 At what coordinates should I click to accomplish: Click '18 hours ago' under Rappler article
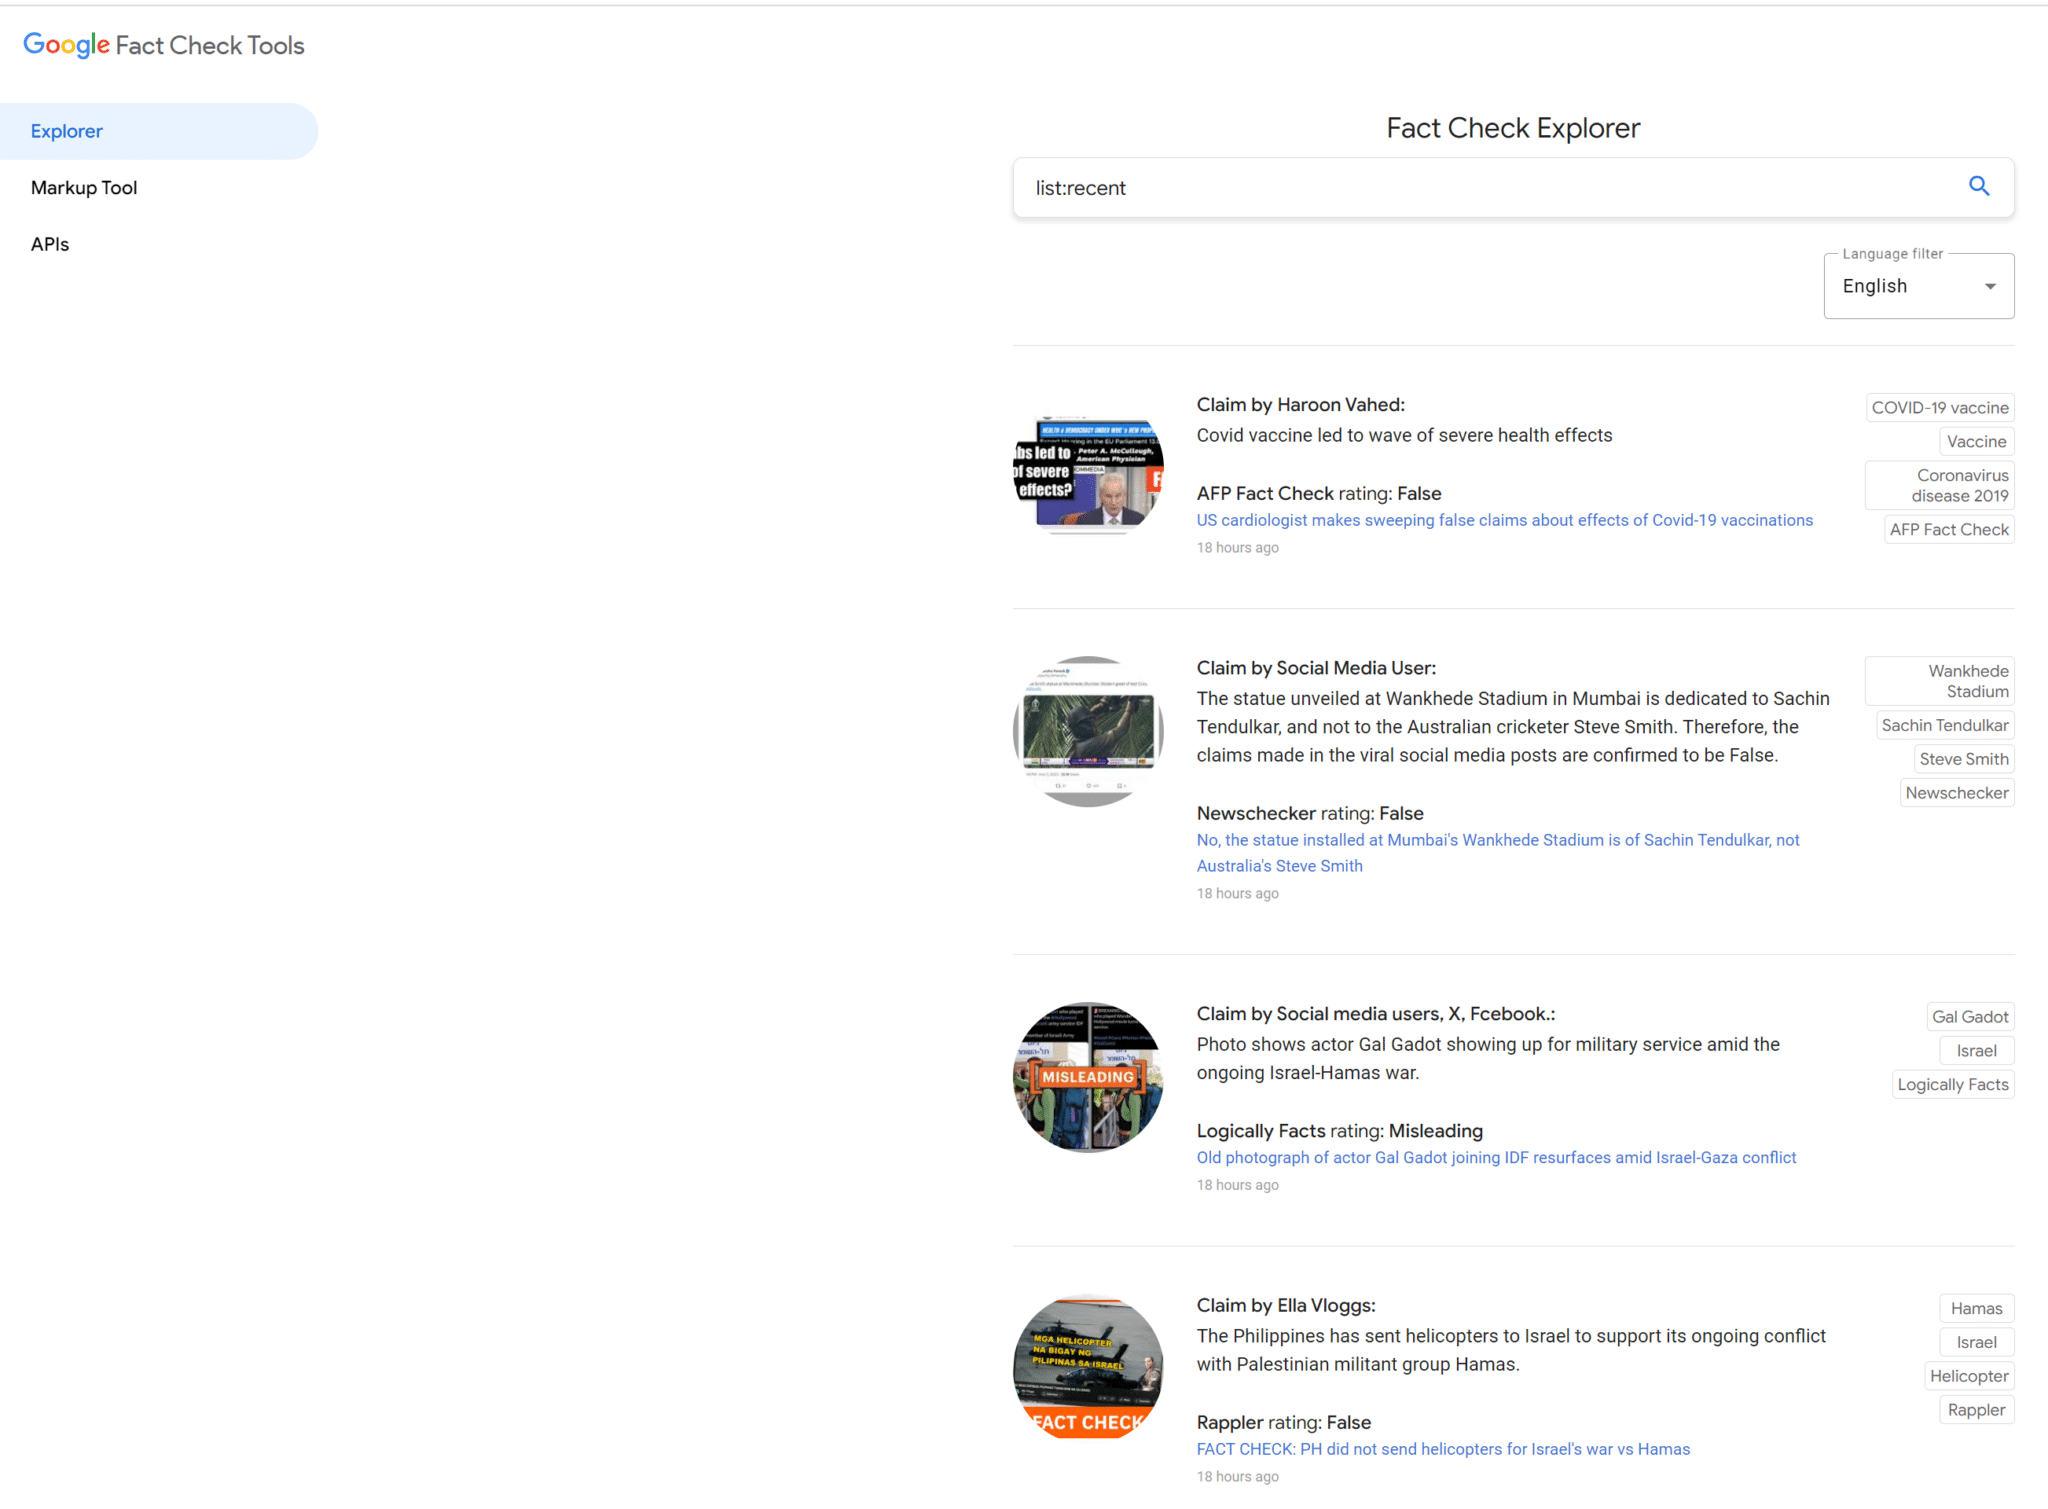point(1238,1477)
